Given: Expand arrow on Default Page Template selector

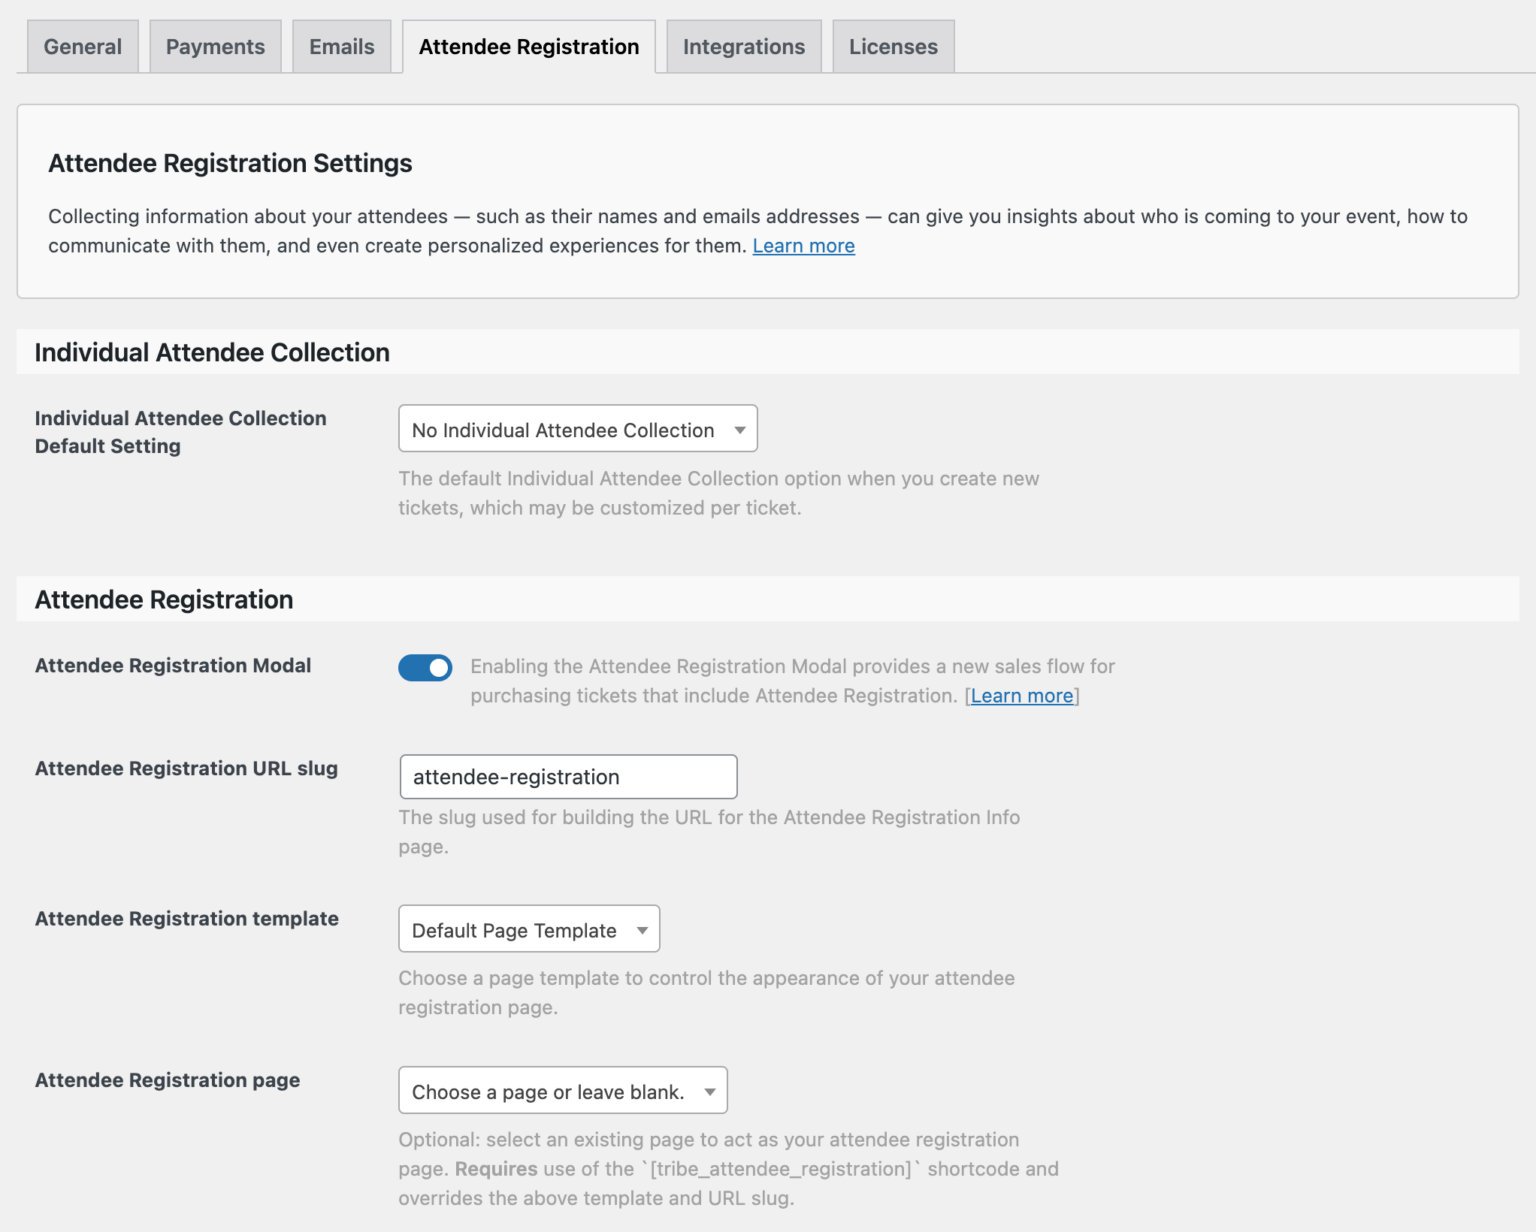Looking at the screenshot, I should (643, 929).
